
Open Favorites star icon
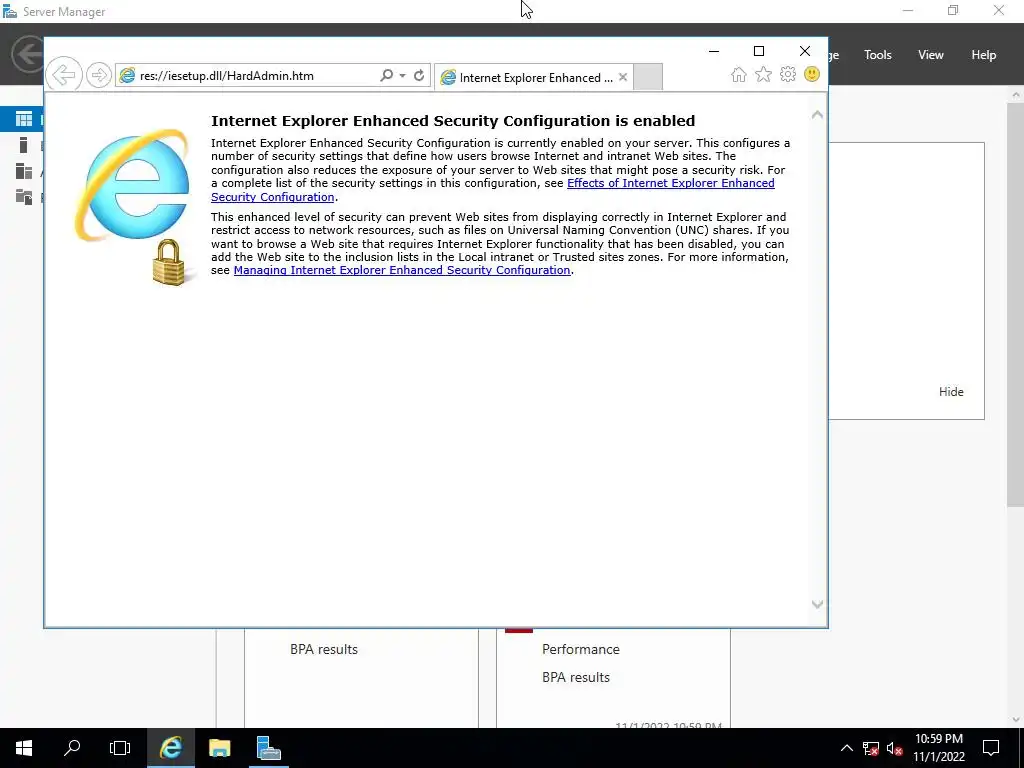763,74
